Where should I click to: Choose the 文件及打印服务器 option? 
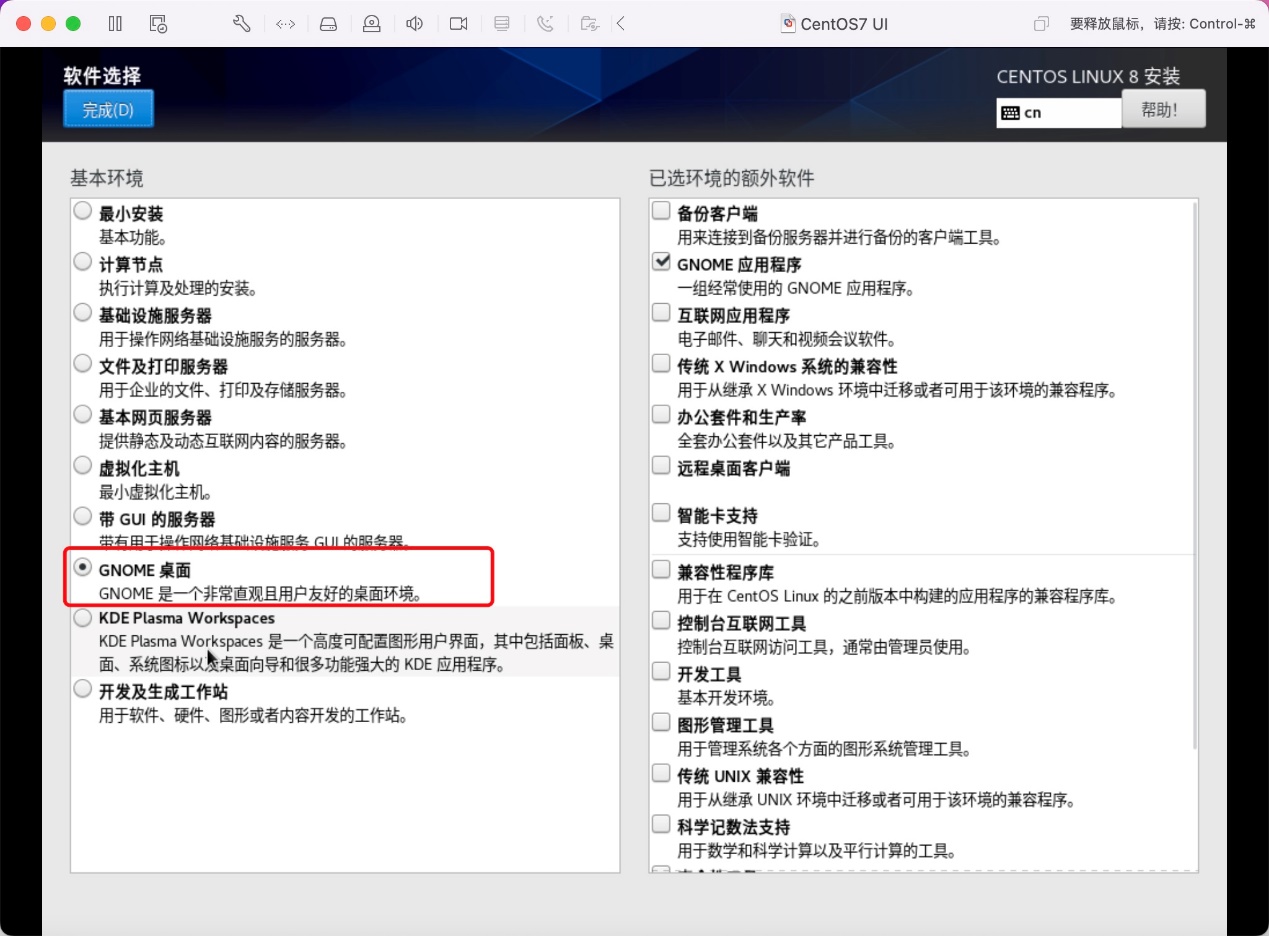[82, 365]
